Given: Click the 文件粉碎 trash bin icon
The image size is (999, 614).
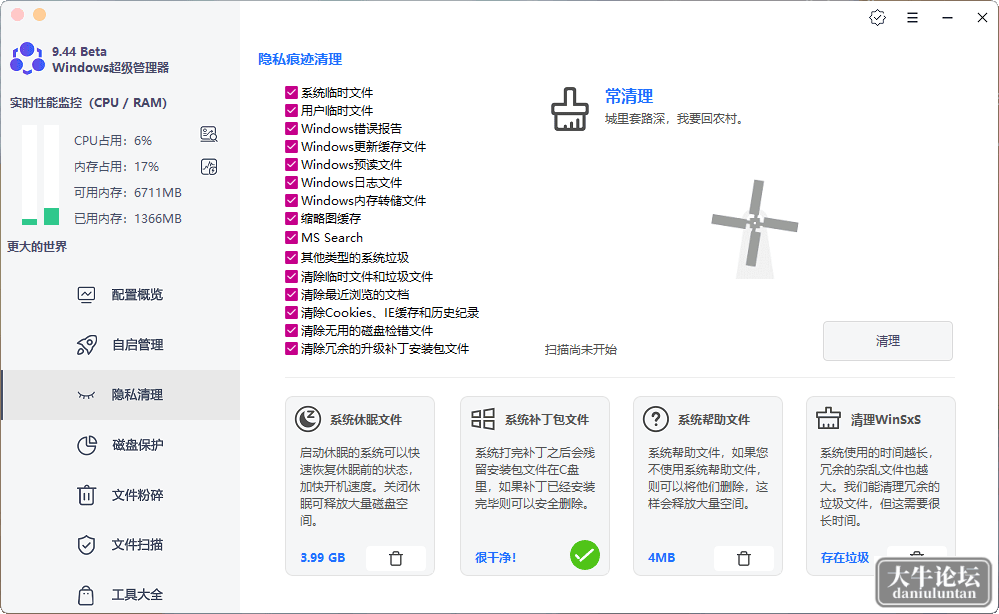Looking at the screenshot, I should [x=86, y=495].
